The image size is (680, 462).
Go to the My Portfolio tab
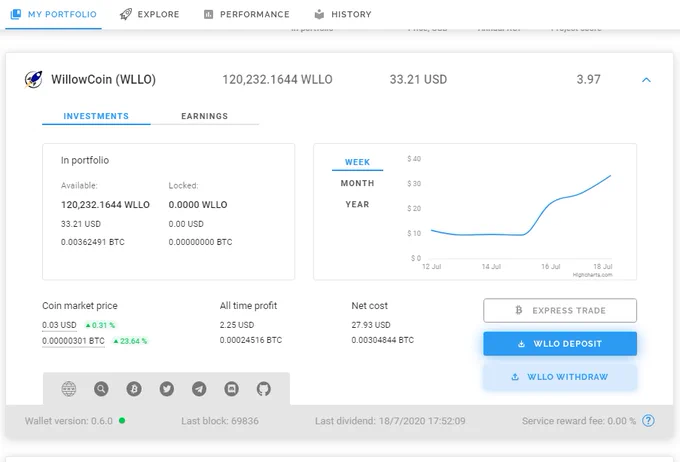tap(53, 14)
